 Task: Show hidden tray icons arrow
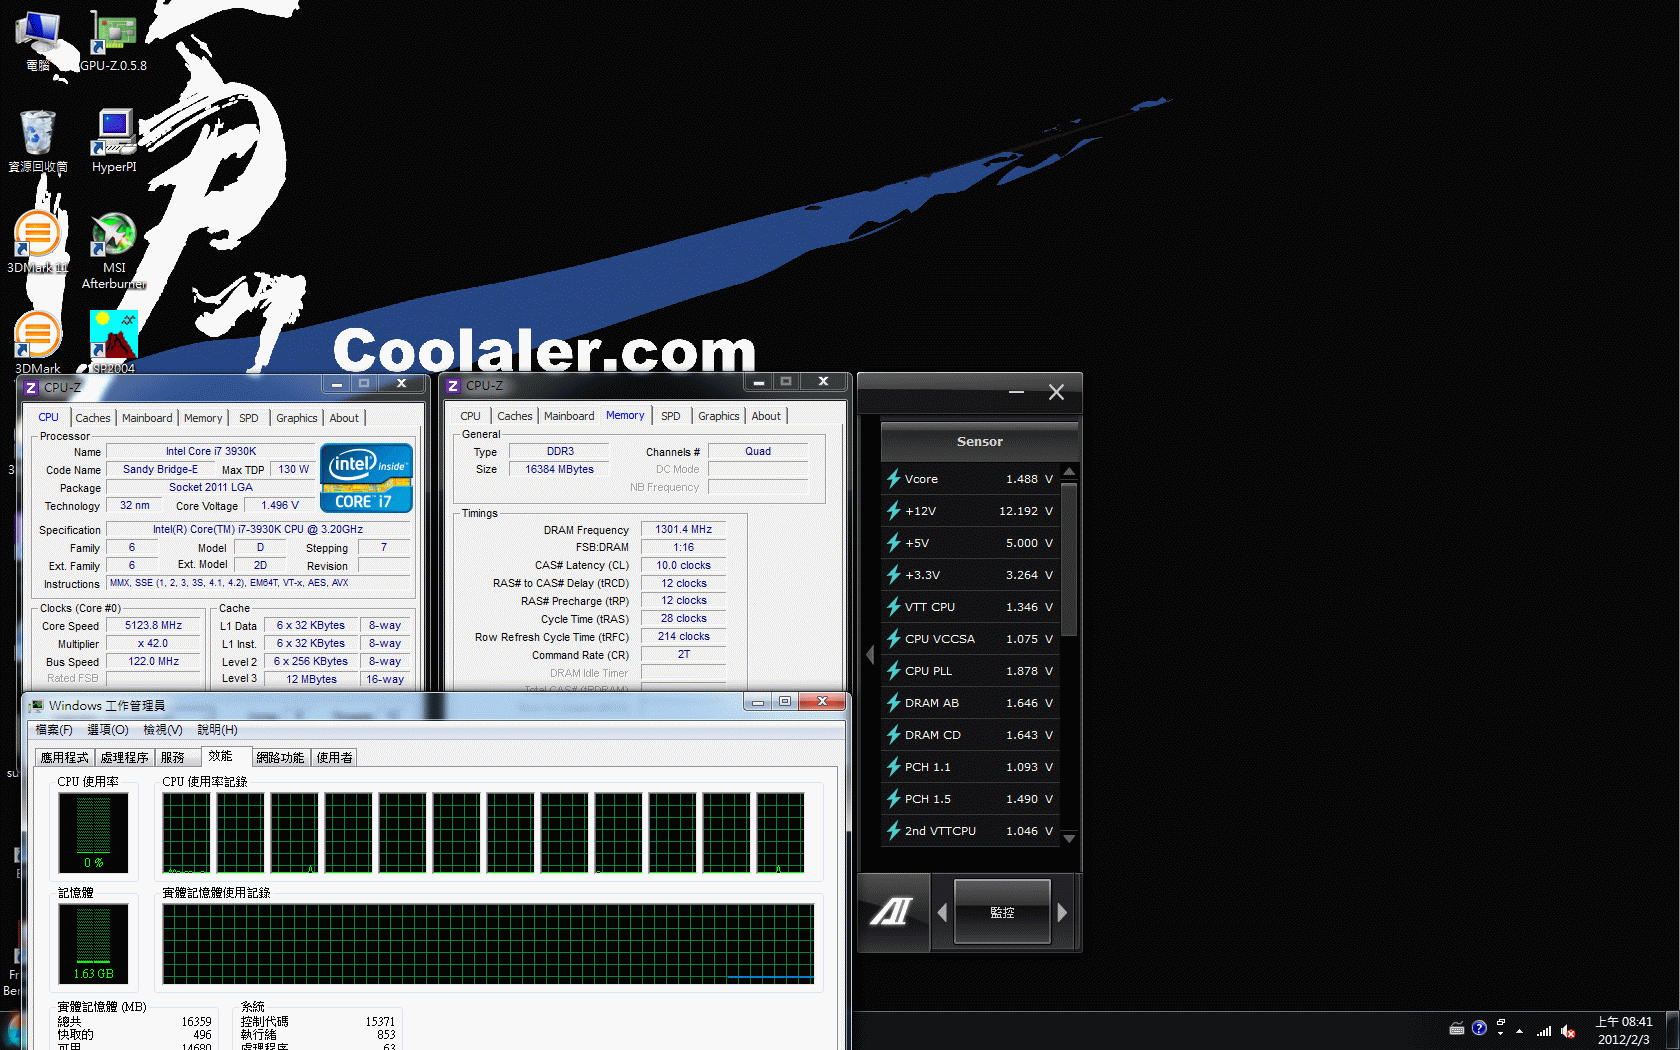pyautogui.click(x=1520, y=1030)
